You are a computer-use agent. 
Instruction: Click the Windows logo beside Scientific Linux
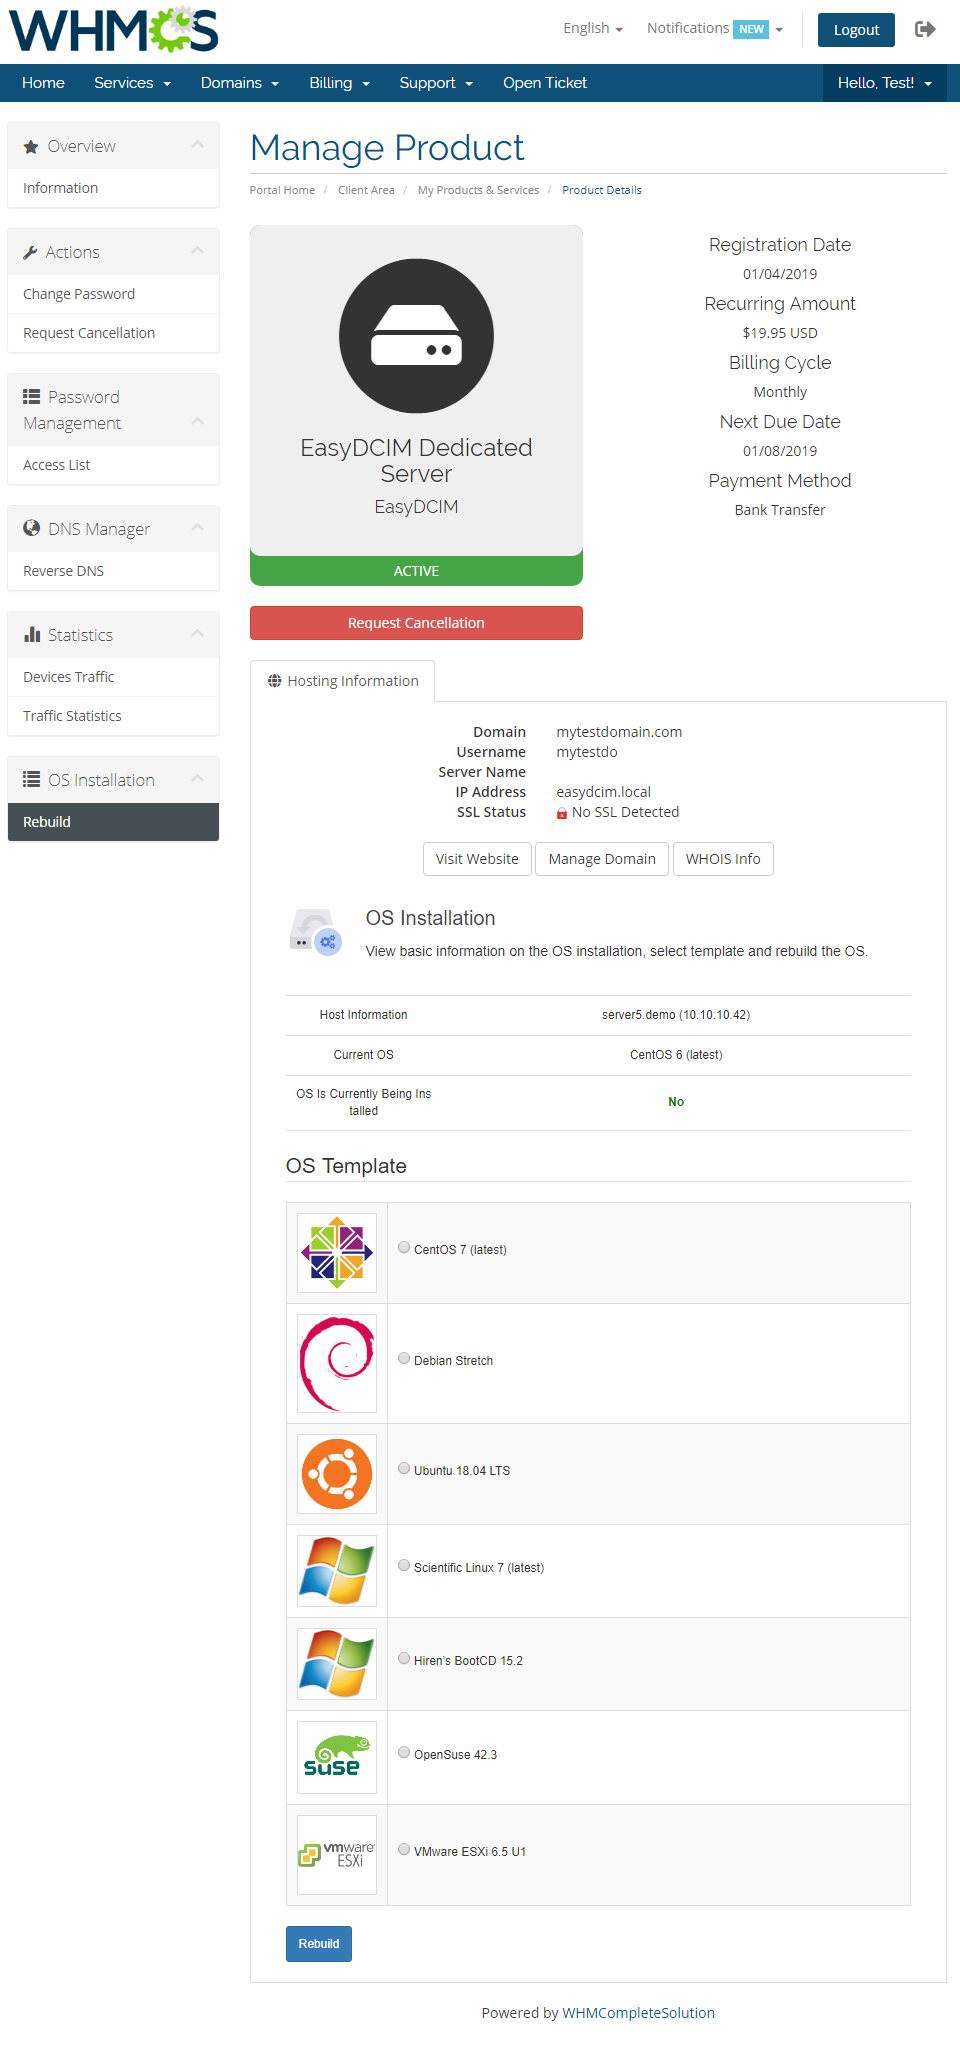[337, 1571]
